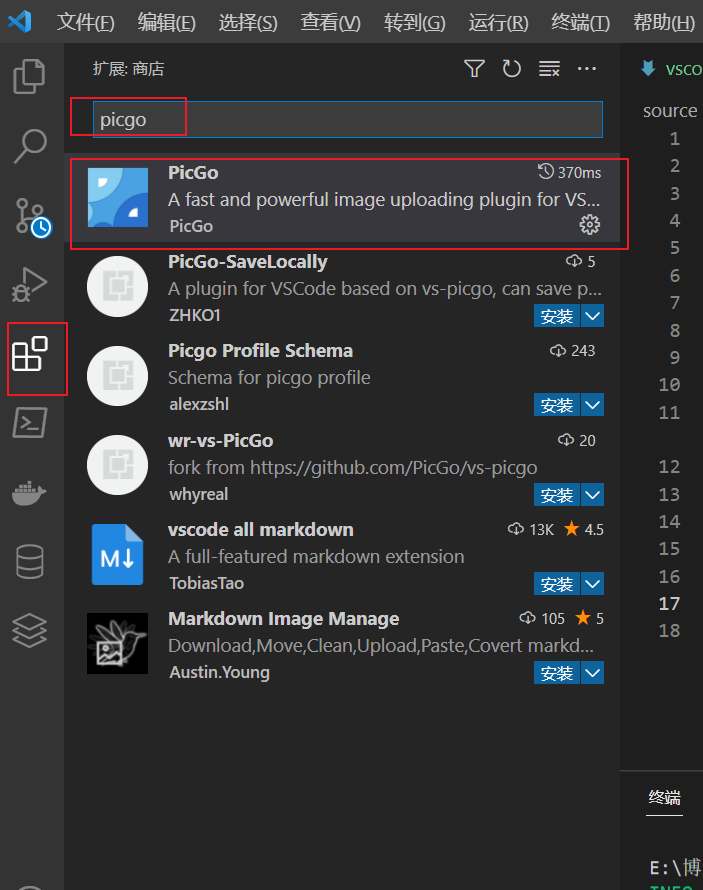The image size is (703, 890).
Task: Click line number 17 in editor gutter
Action: tap(669, 604)
